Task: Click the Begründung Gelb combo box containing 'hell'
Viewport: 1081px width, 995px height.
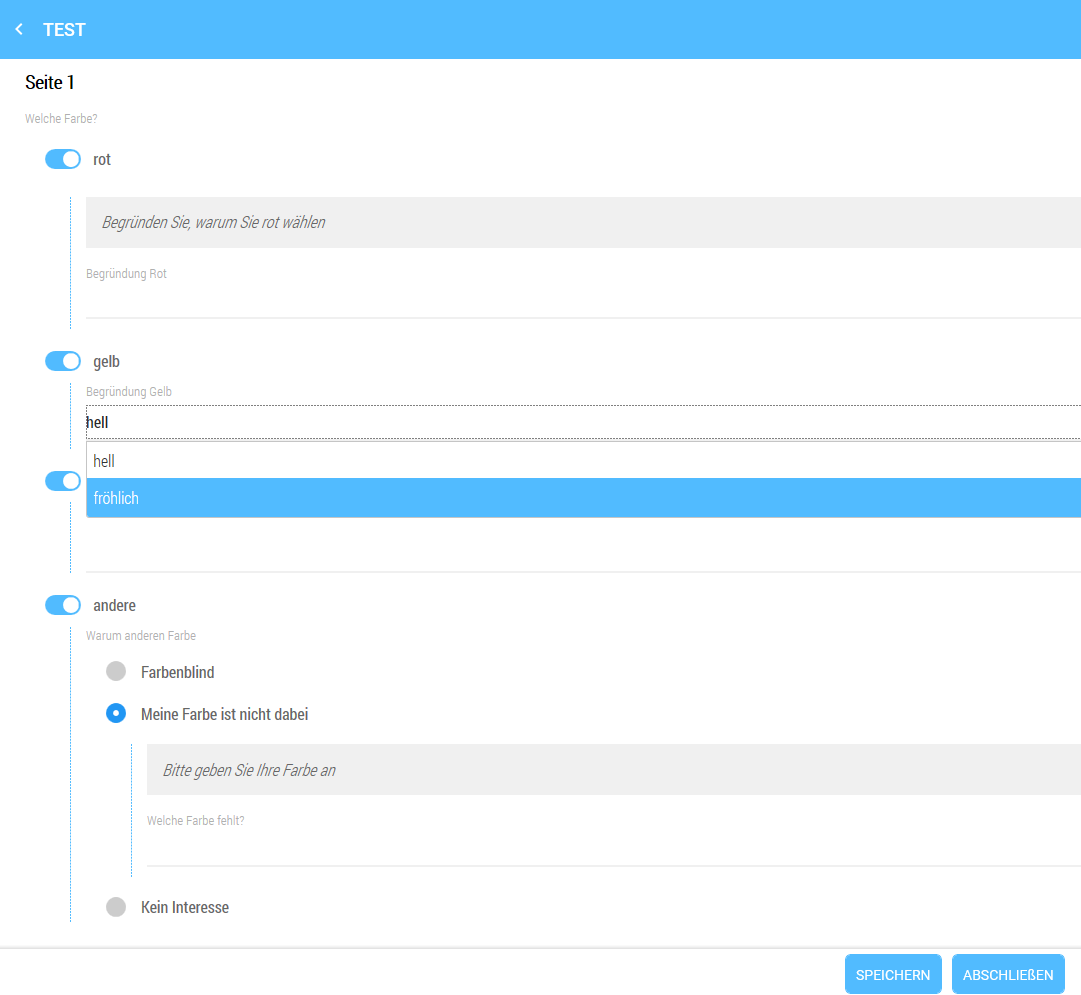Action: [583, 422]
